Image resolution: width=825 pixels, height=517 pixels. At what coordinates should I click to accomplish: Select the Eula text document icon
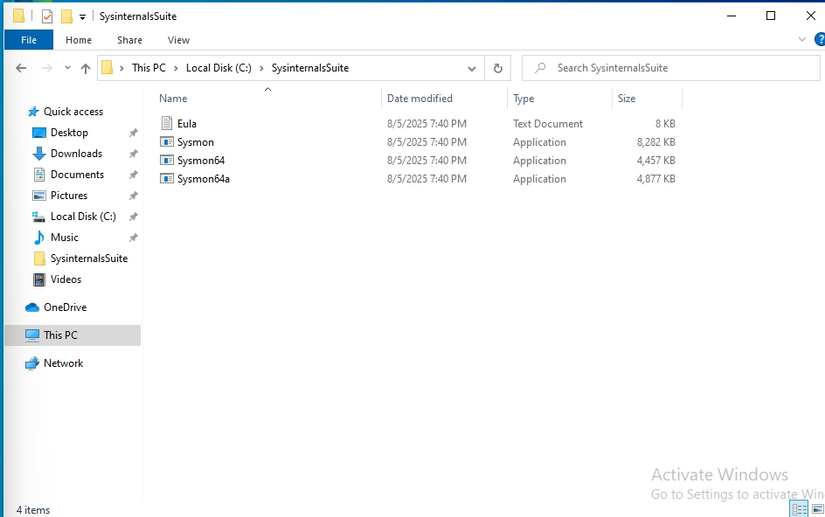(x=167, y=123)
